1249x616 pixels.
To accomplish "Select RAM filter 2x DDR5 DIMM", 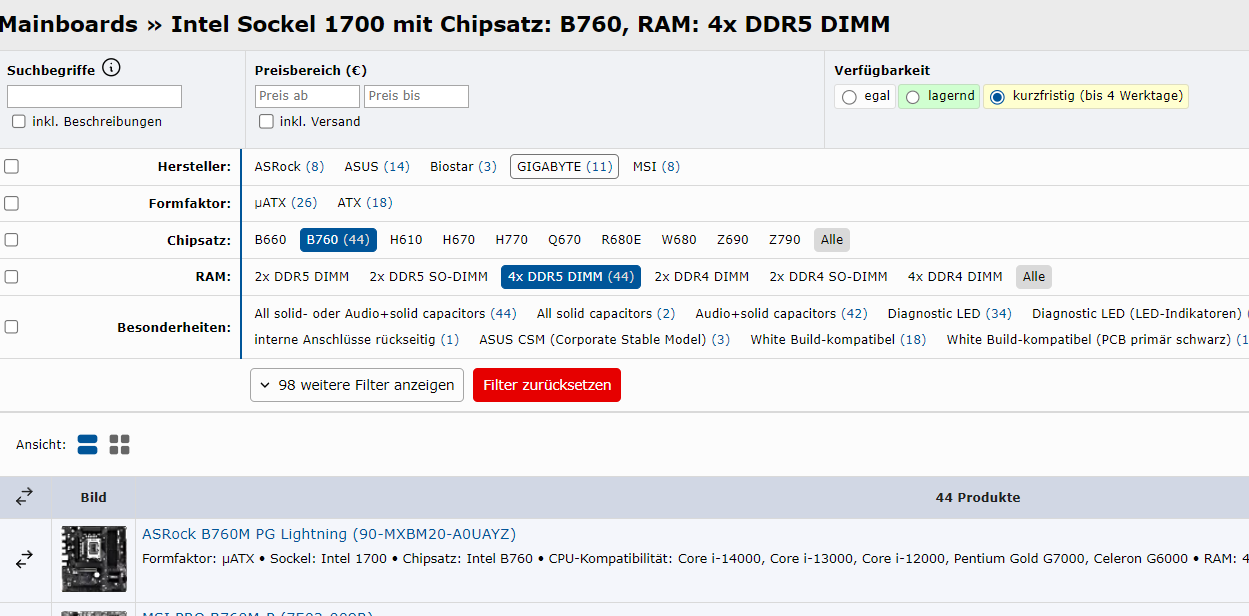I will [302, 277].
